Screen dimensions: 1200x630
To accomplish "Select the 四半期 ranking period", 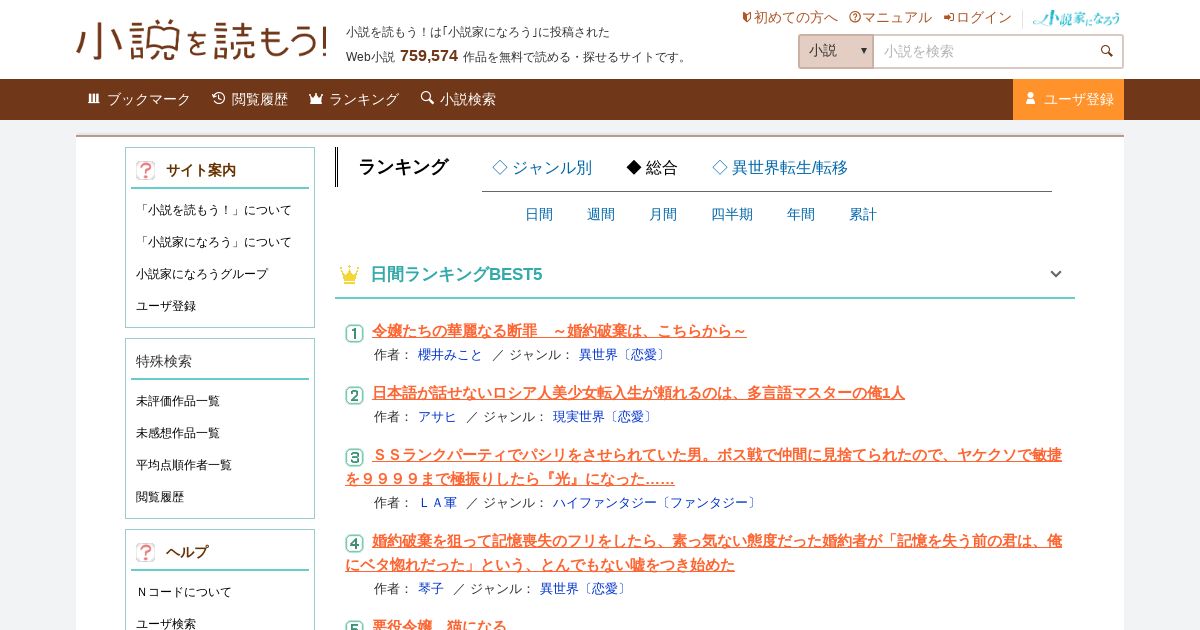I will (x=732, y=214).
